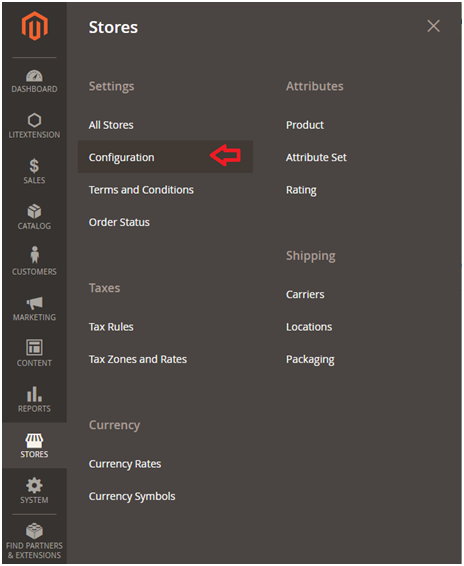
Task: Open the Configuration settings link
Action: 122,157
